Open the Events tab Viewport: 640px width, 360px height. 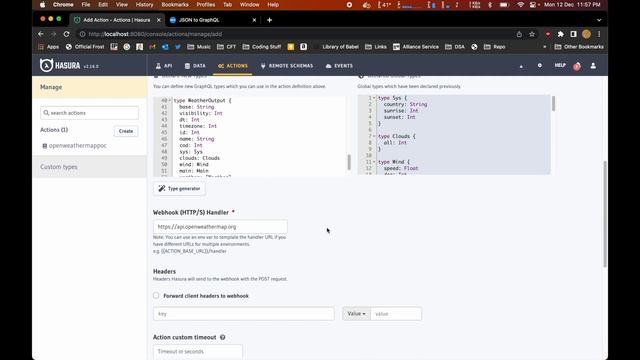tap(339, 66)
